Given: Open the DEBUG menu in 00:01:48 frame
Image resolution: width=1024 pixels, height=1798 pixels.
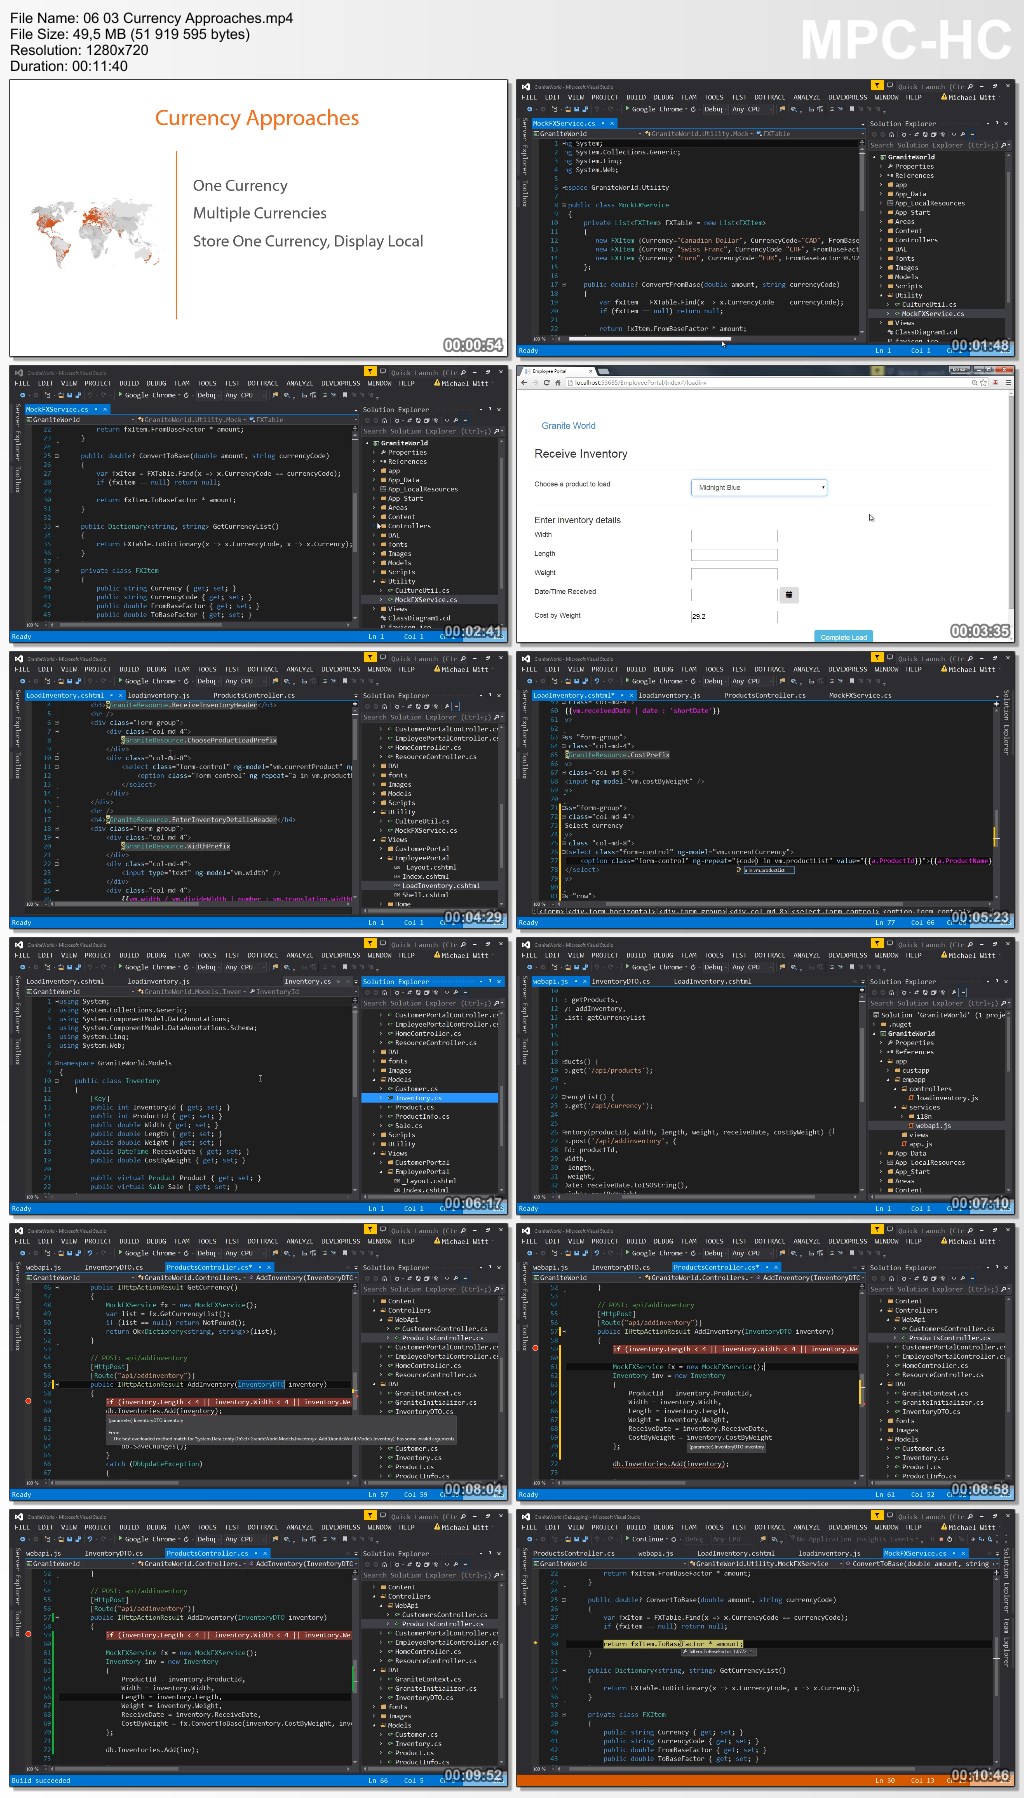Looking at the screenshot, I should pos(664,97).
